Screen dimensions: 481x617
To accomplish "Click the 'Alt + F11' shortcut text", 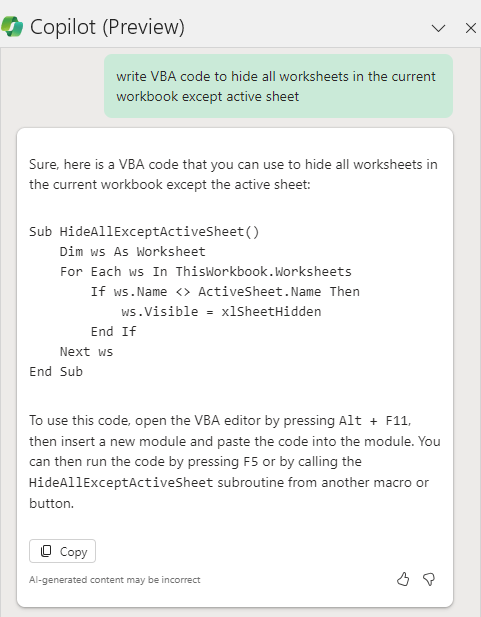I will click(x=373, y=421).
